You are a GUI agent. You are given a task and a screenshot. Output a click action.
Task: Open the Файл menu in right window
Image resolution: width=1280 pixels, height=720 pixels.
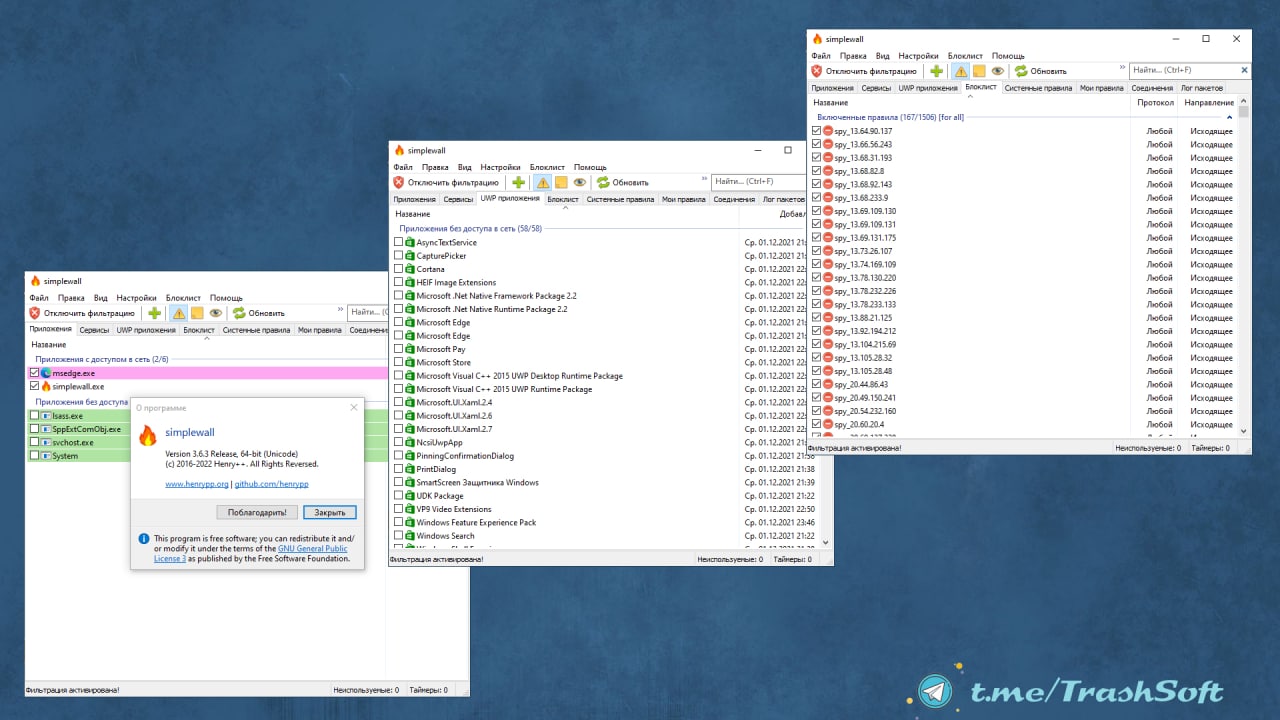[821, 56]
